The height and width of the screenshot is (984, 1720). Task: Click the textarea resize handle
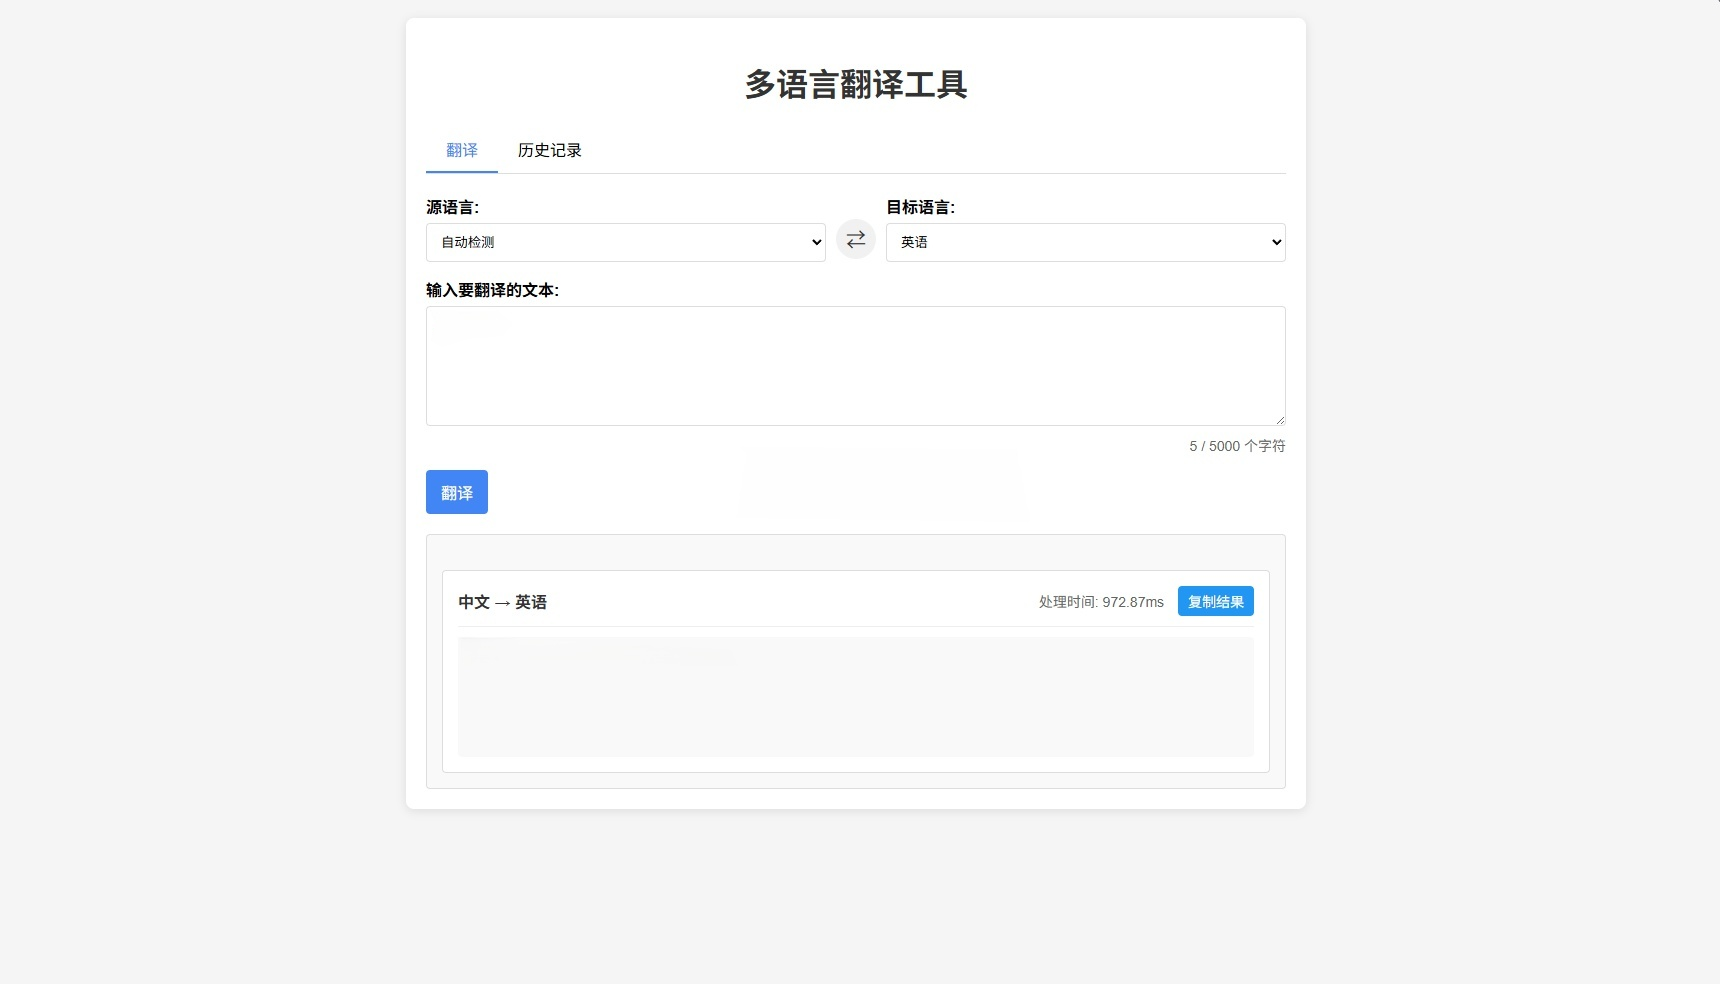[1280, 420]
